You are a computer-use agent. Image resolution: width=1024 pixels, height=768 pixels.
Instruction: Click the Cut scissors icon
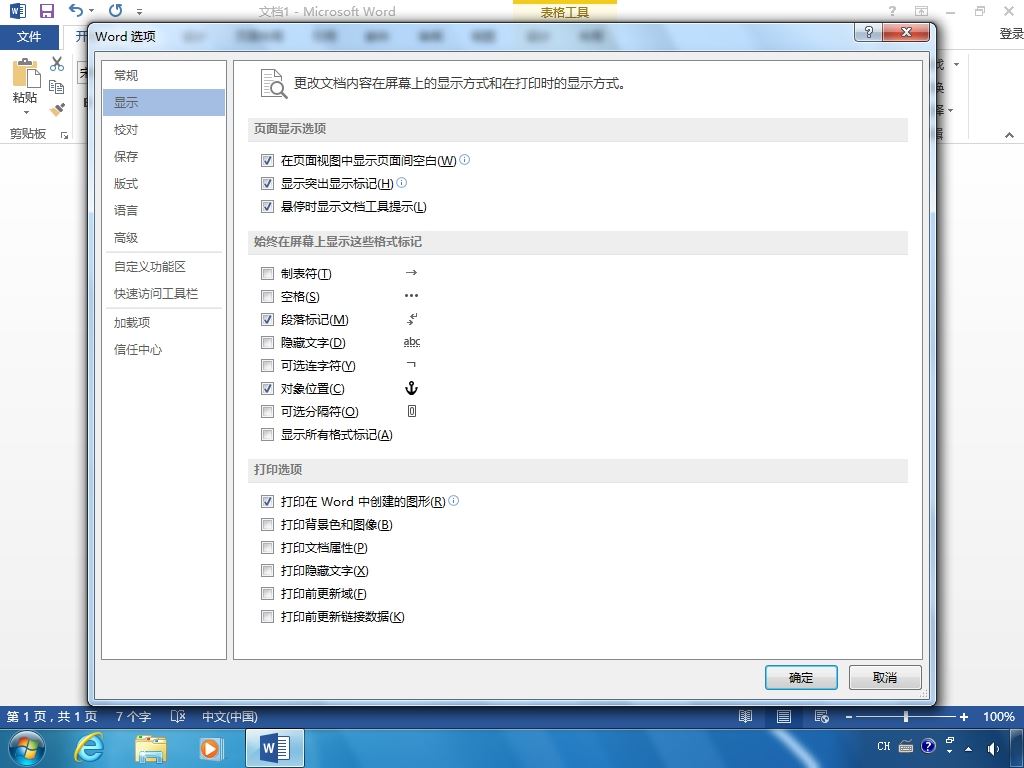tap(57, 63)
